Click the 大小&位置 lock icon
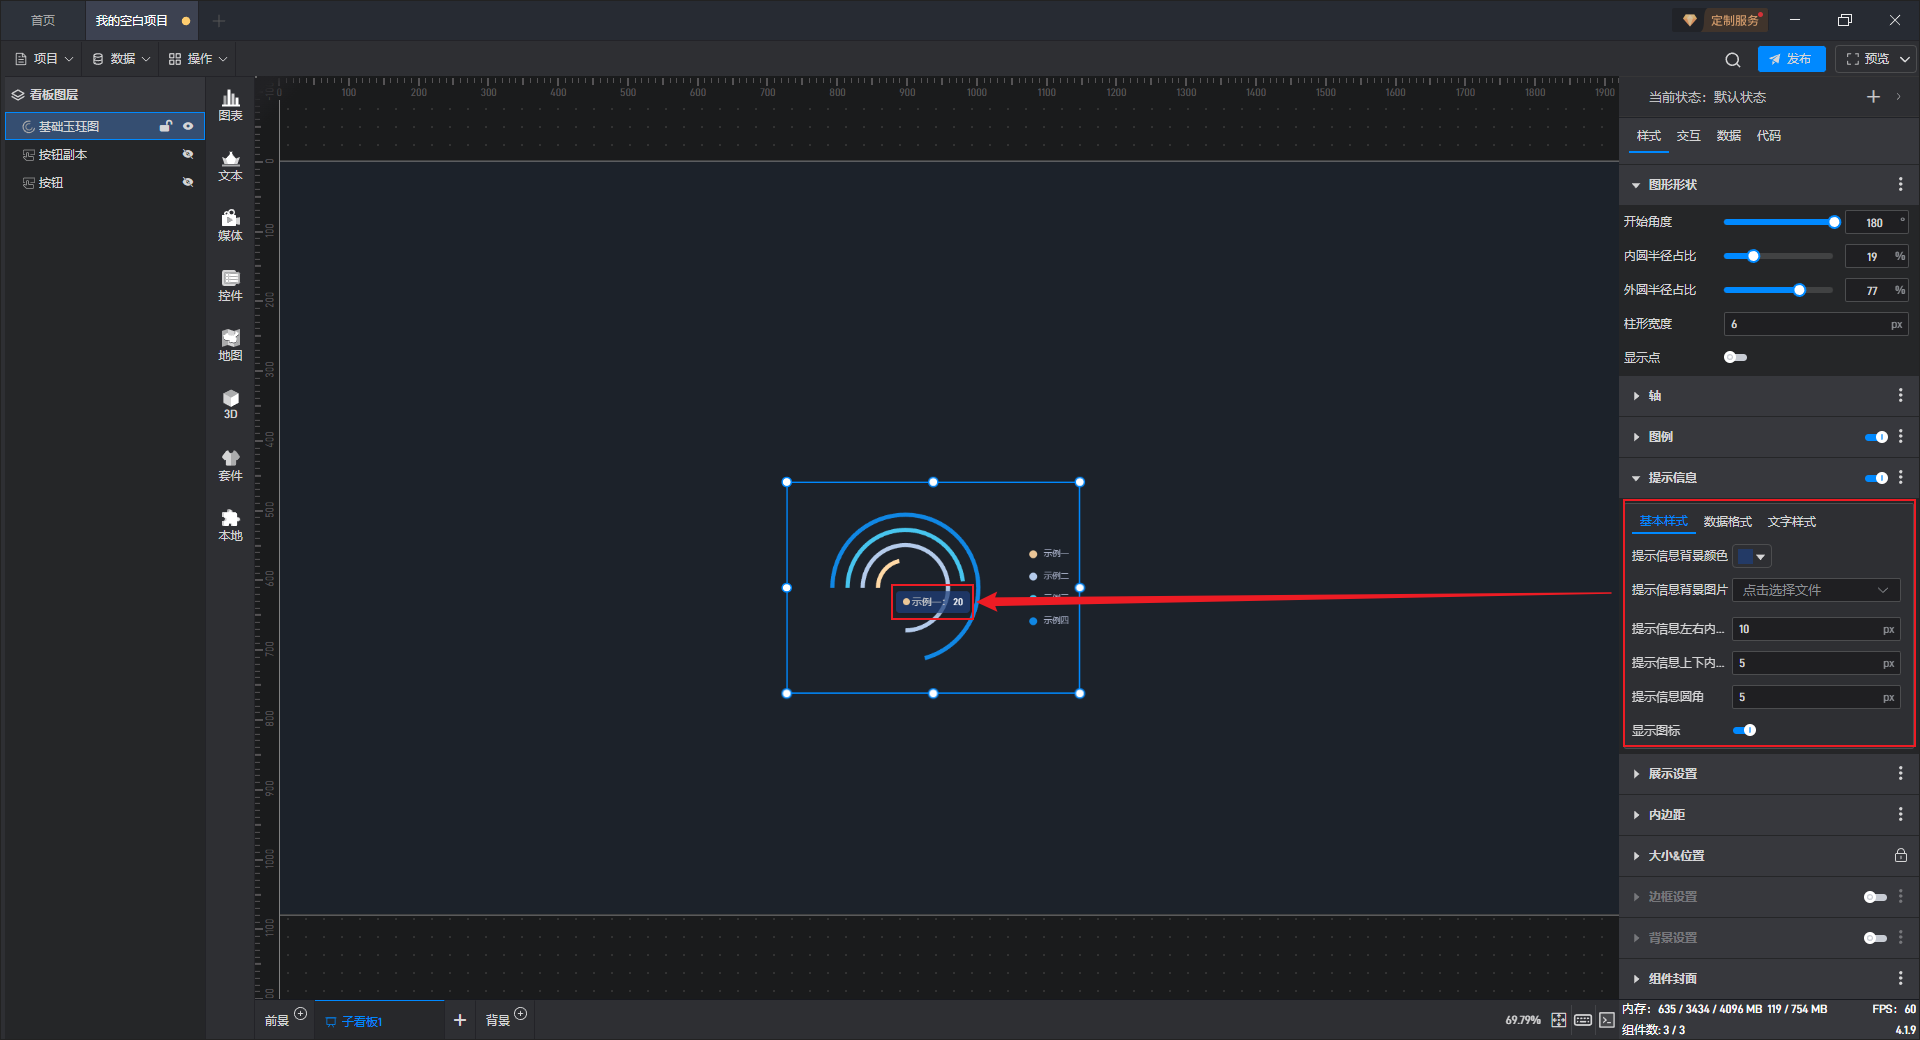 [x=1900, y=856]
